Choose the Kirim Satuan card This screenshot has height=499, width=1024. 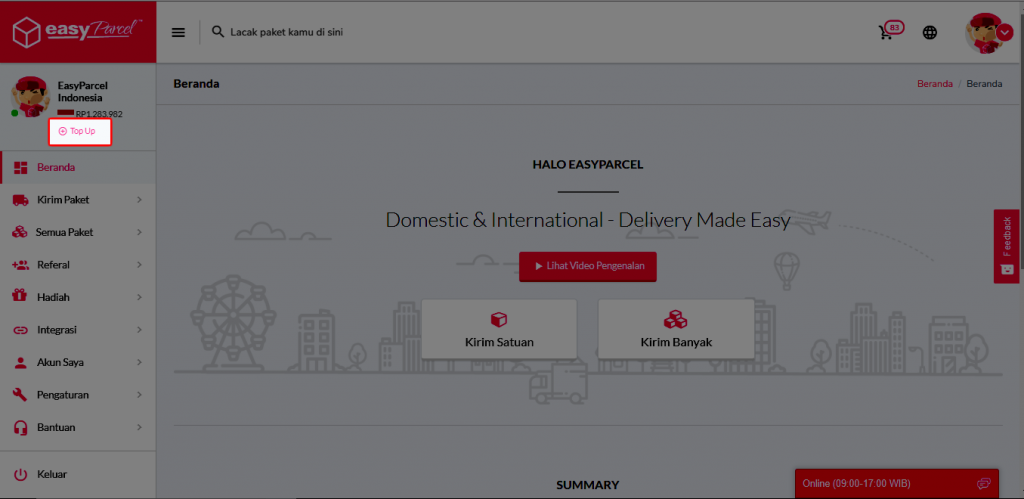pos(499,329)
